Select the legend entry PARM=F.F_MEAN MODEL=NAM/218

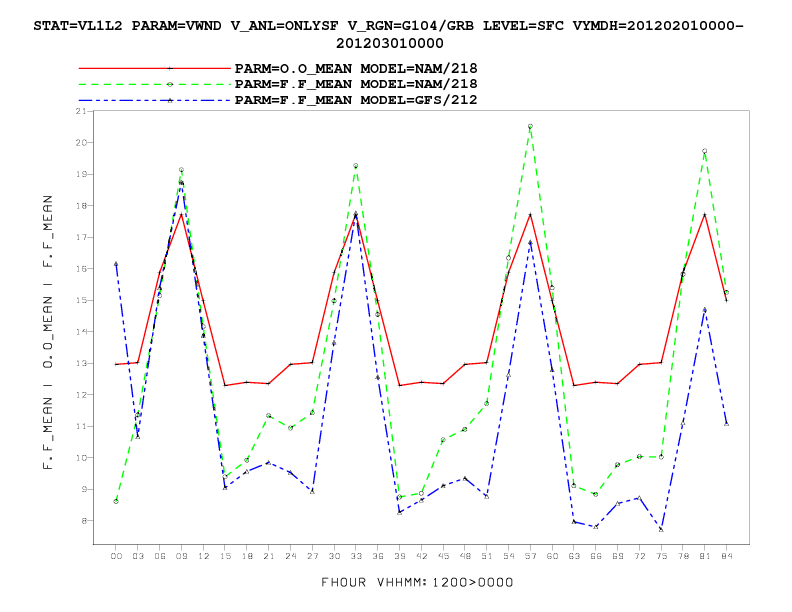click(356, 84)
